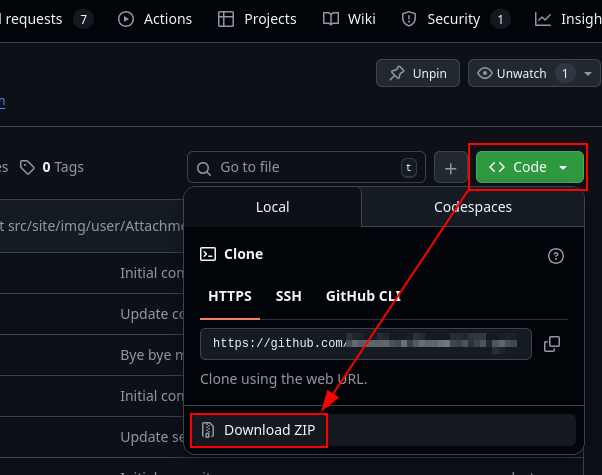602x475 pixels.
Task: Click the help question mark icon
Action: pyautogui.click(x=556, y=256)
